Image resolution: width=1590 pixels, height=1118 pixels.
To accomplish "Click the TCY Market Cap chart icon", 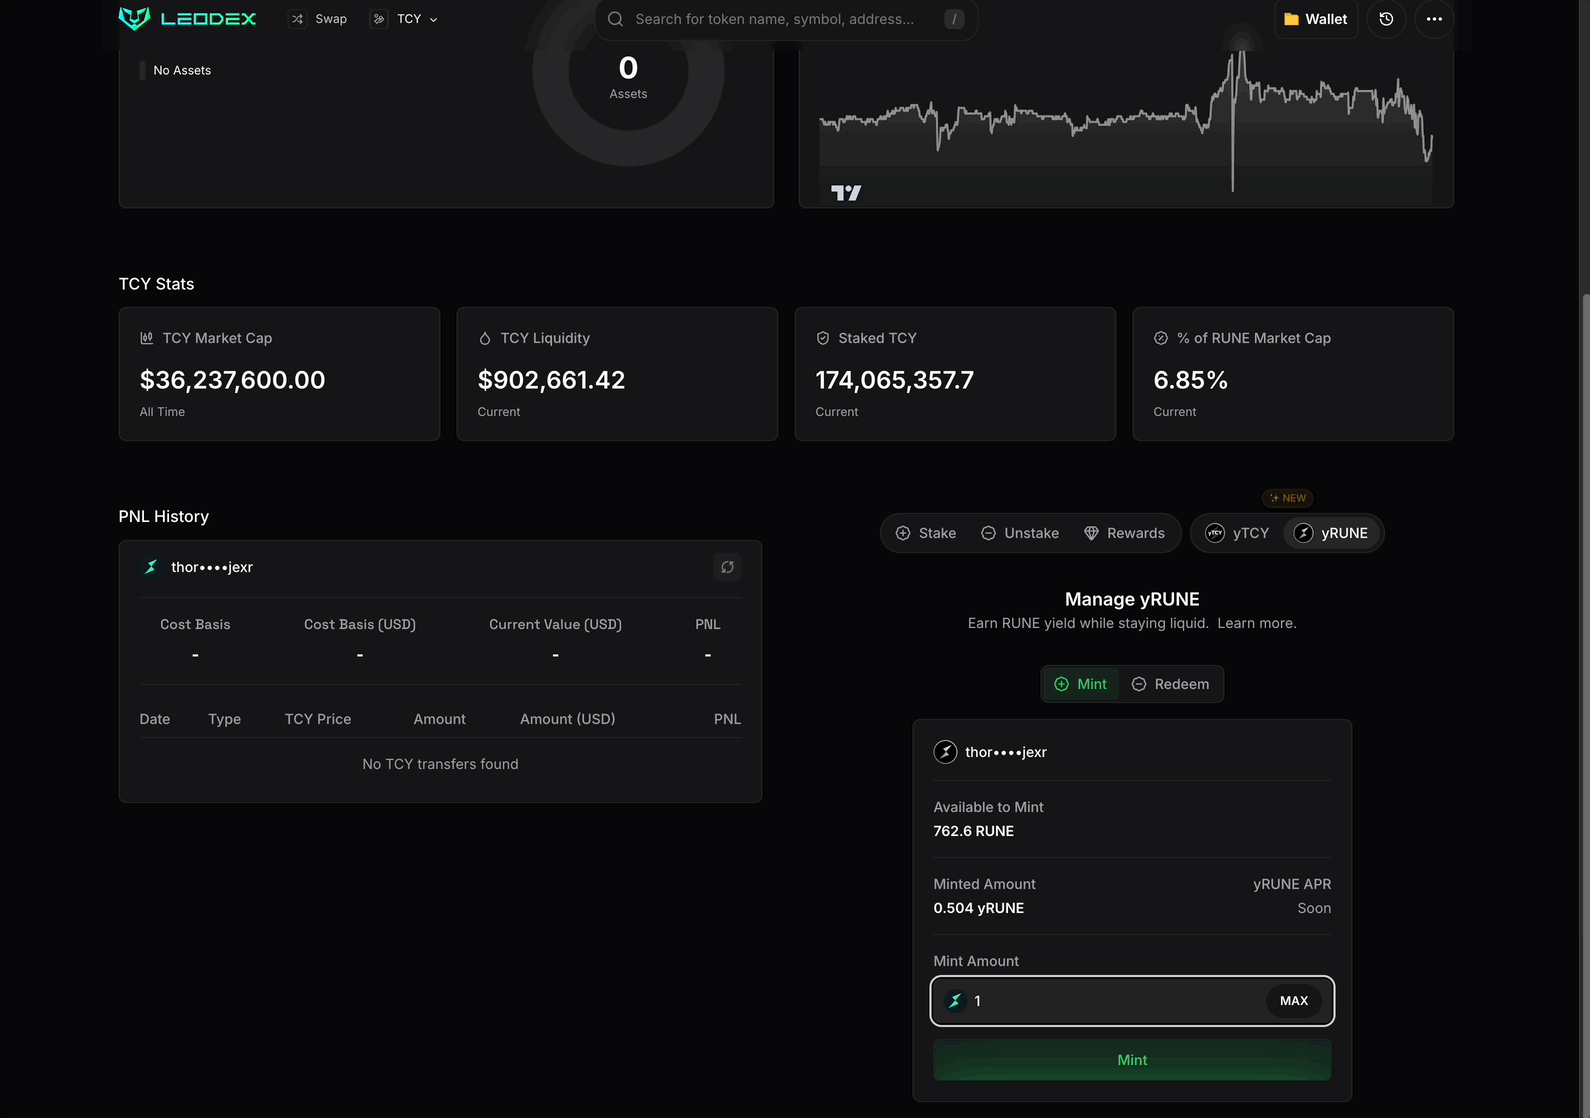I will tap(147, 338).
